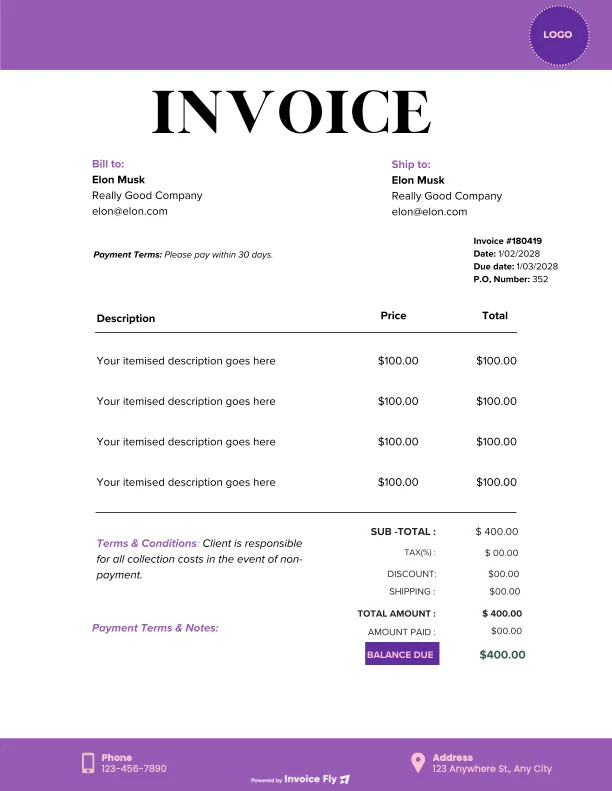Click the ship-to email elon@elon.com
Screen dimensions: 612x791
[429, 212]
